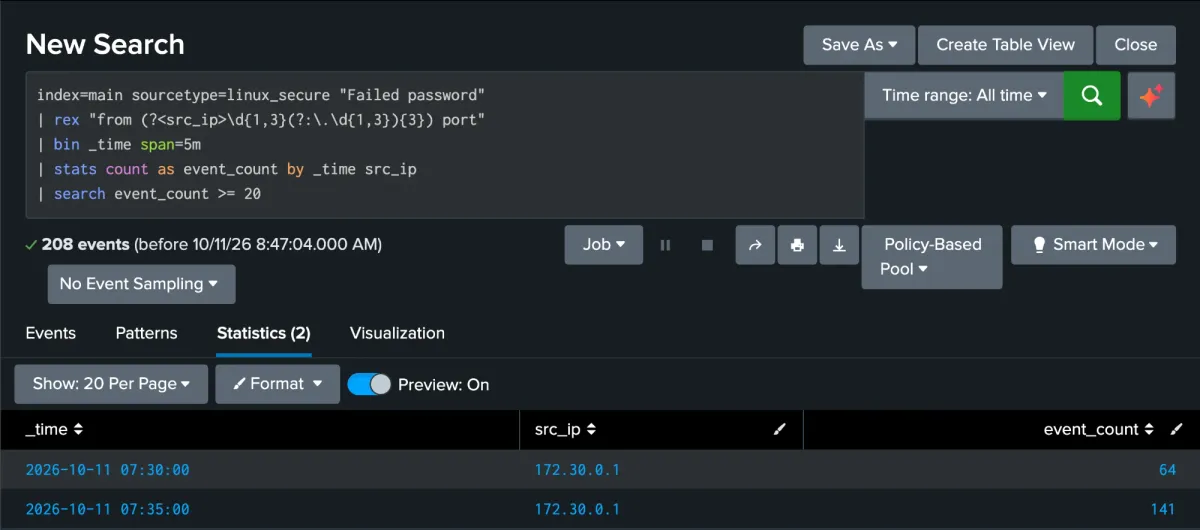Viewport: 1200px width, 530px height.
Task: Pause the search job
Action: point(665,245)
